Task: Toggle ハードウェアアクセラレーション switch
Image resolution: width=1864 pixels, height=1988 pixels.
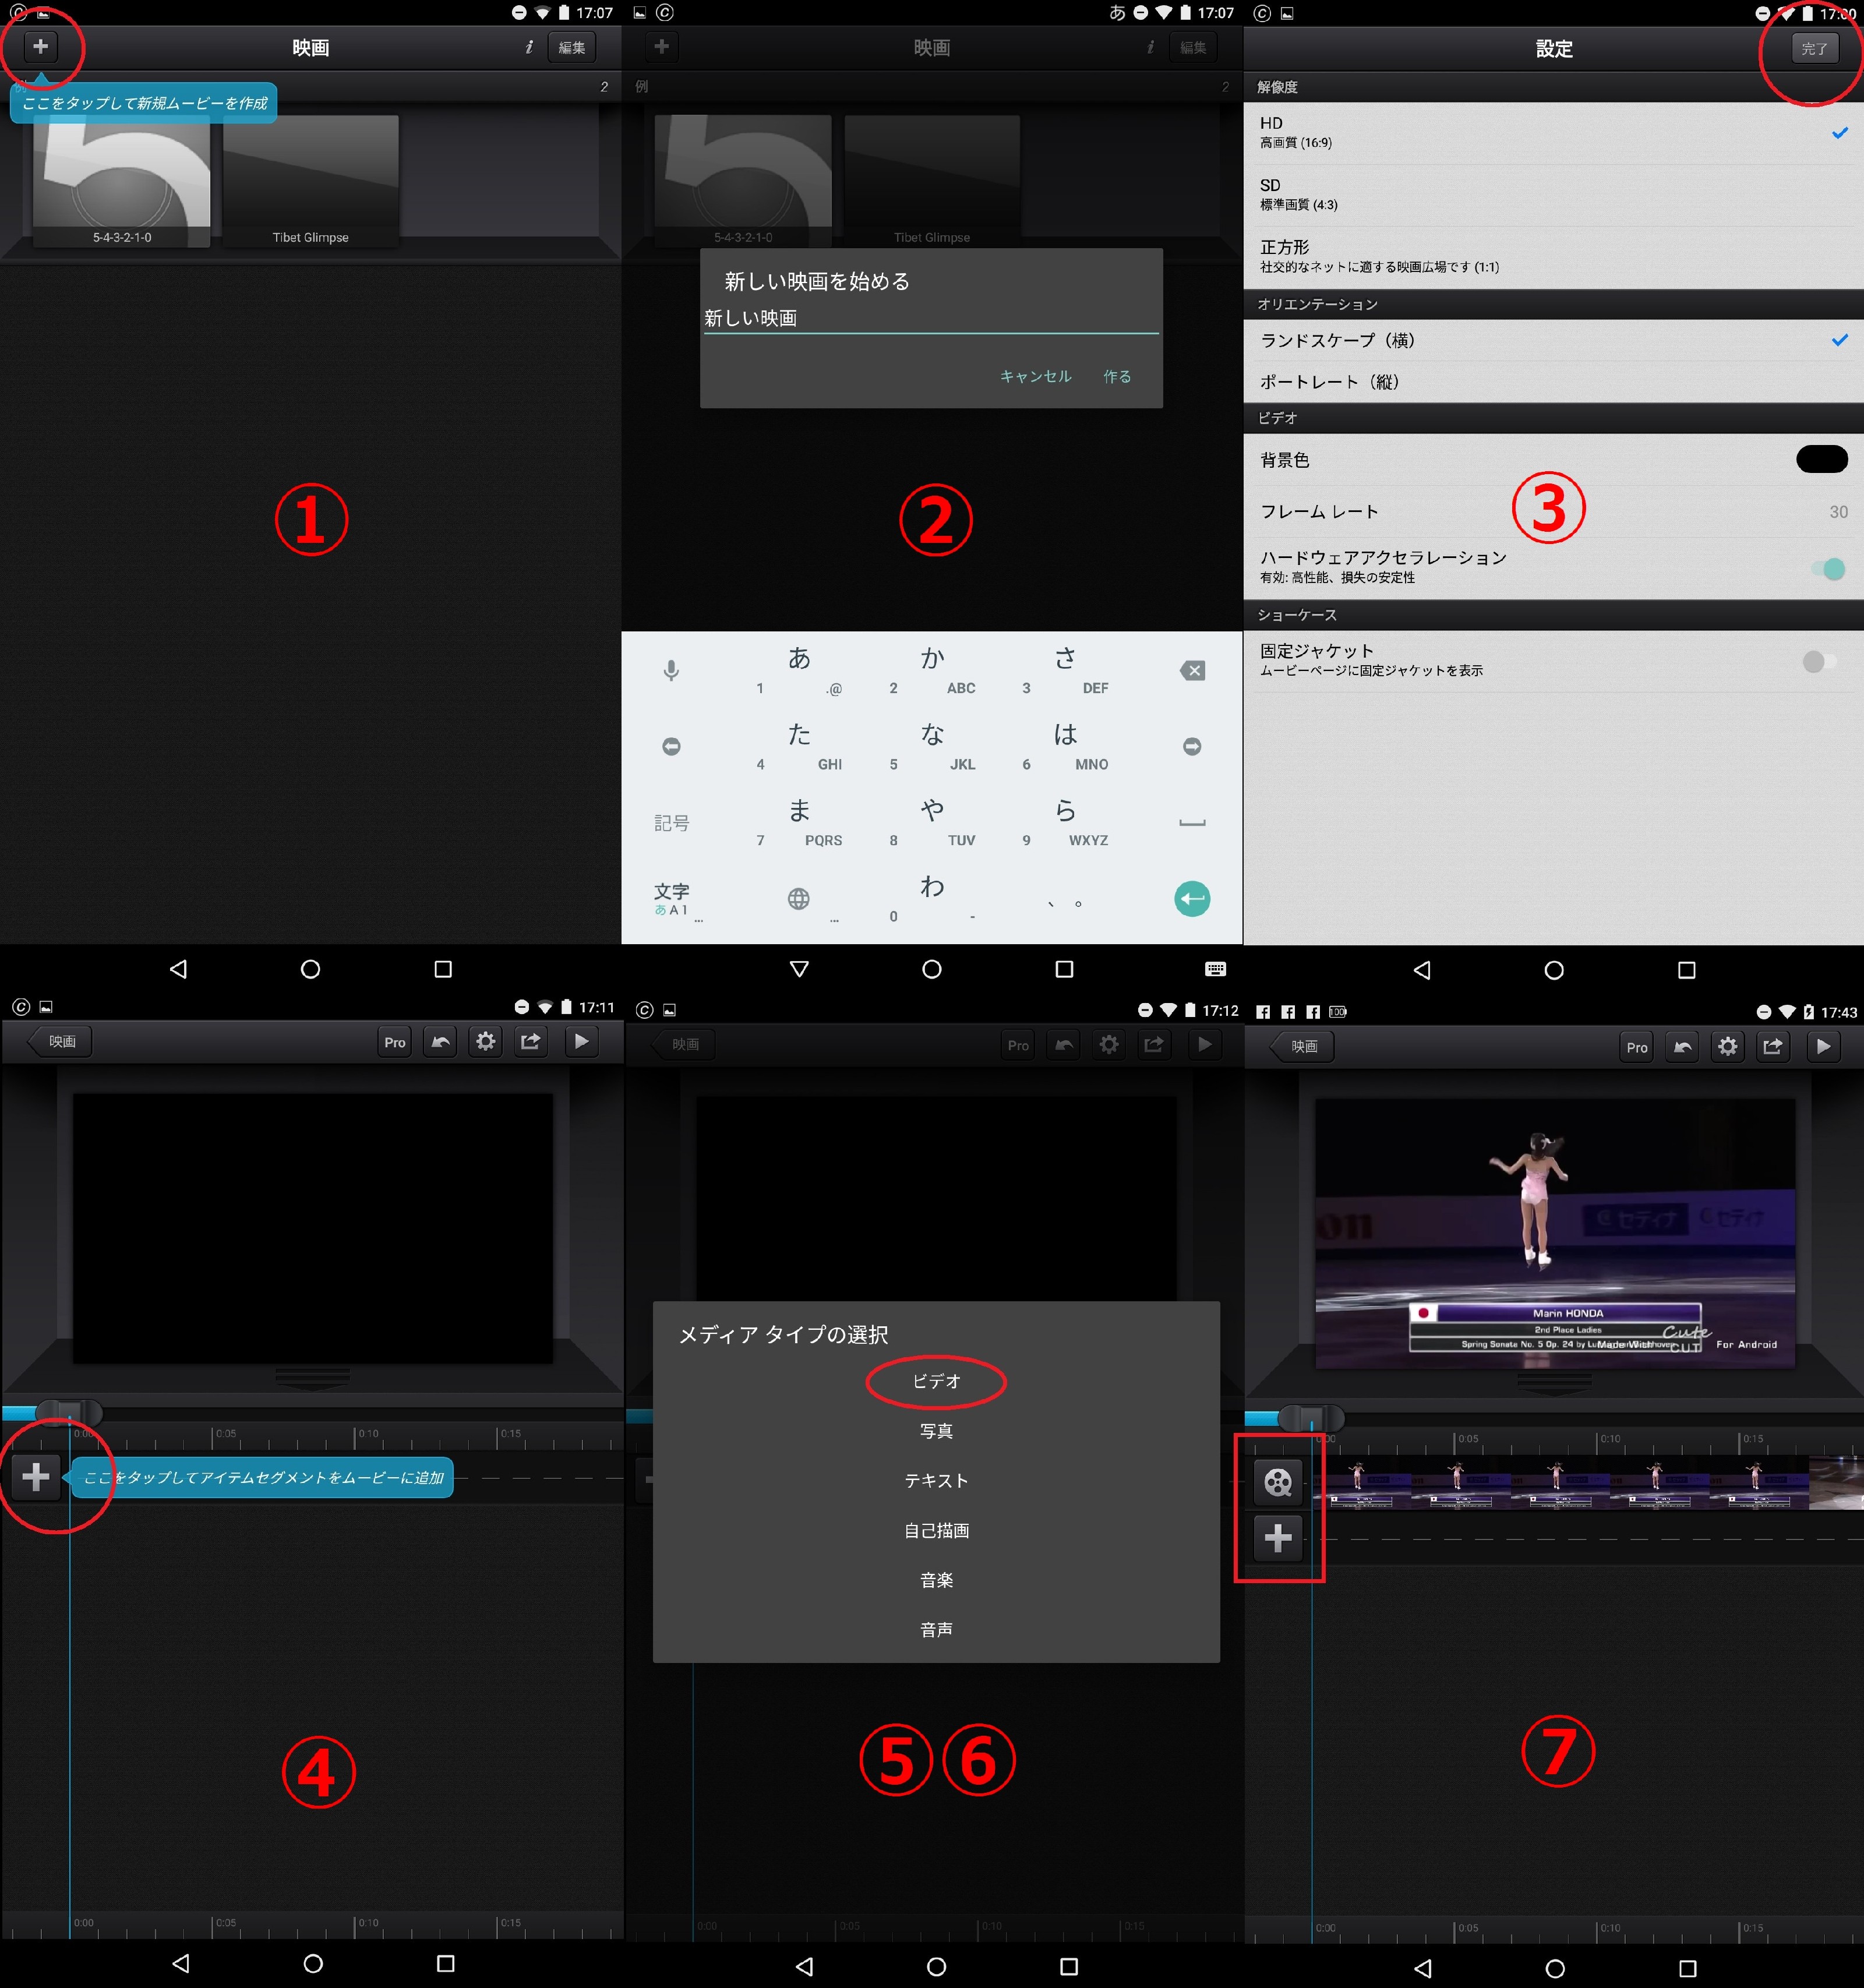Action: click(x=1828, y=568)
